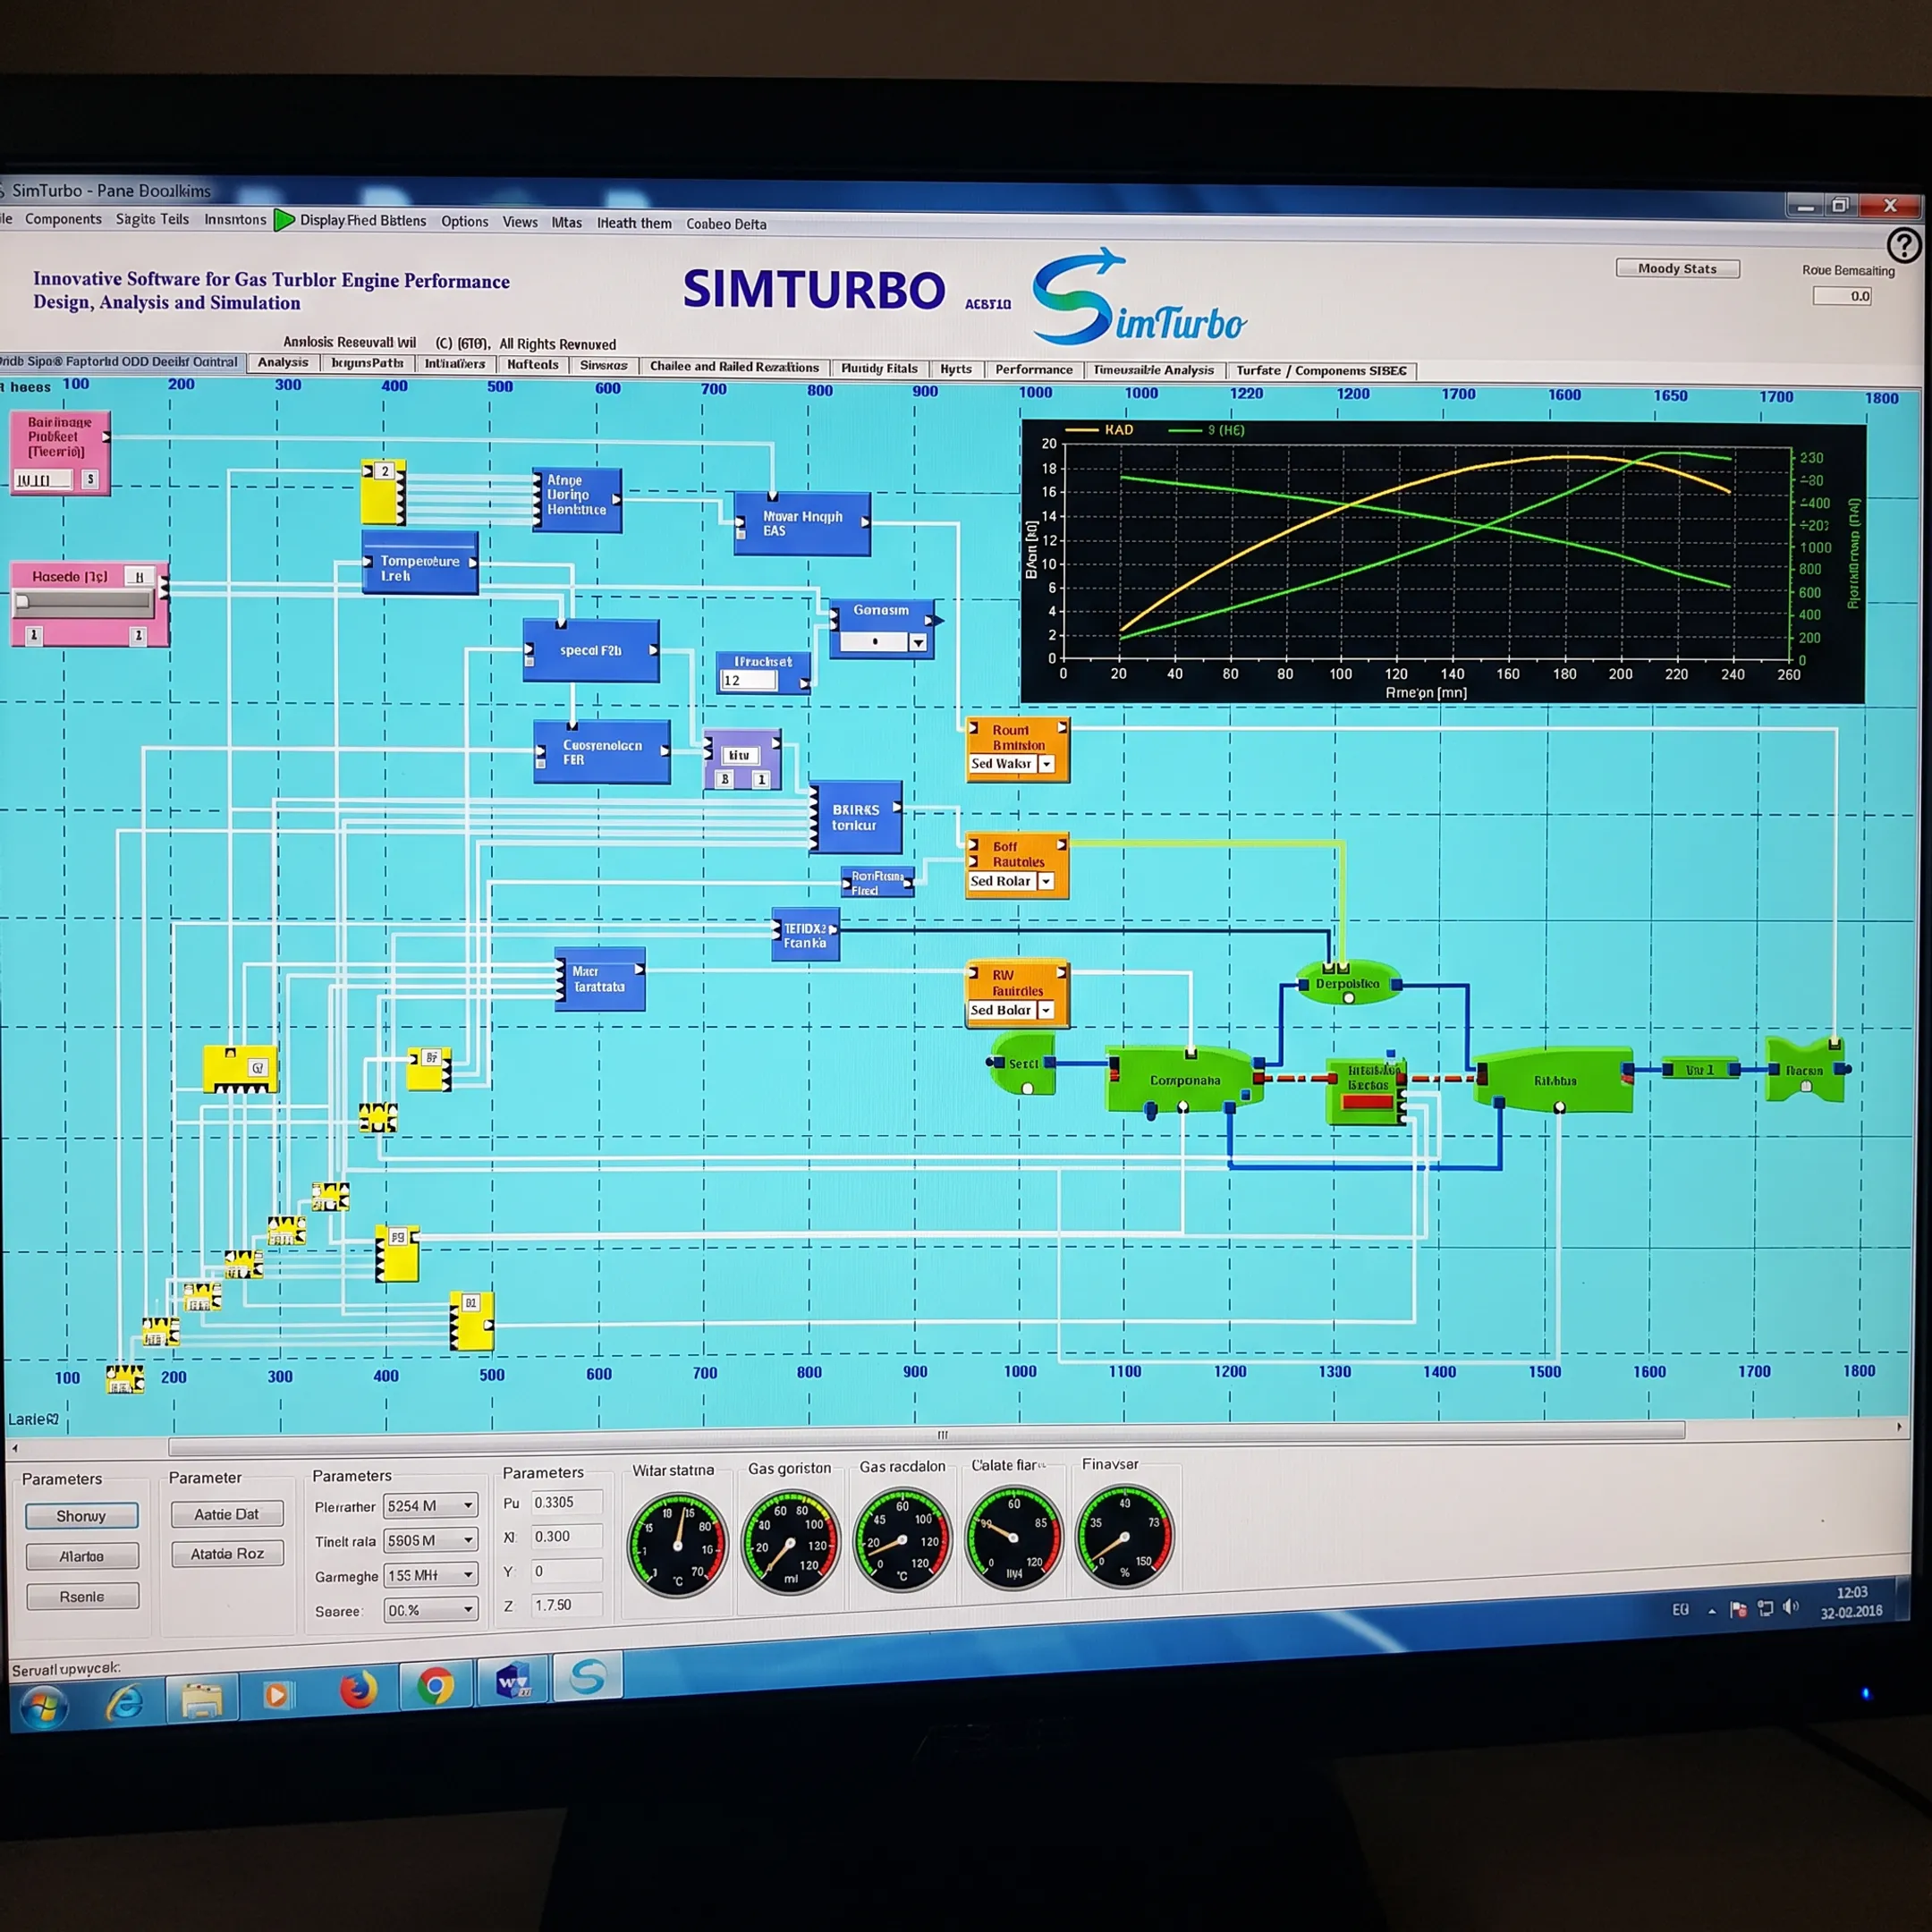Click the Roue Bemealting field showing 0.0
The height and width of the screenshot is (1932, 1932).
coord(1842,296)
